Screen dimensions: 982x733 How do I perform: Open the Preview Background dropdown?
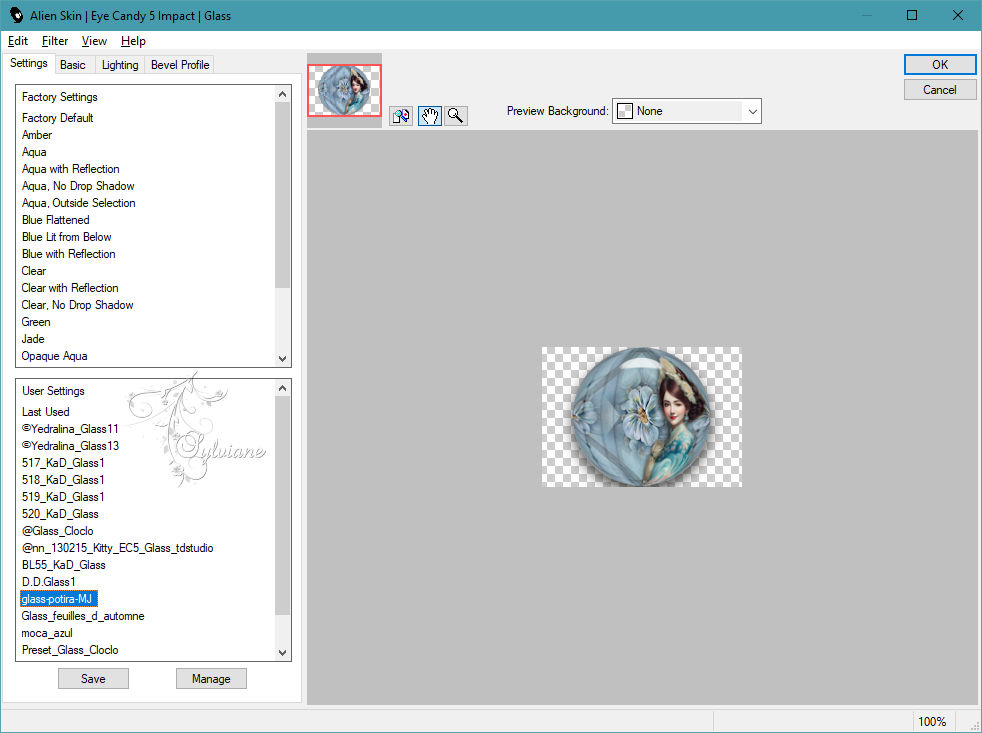pyautogui.click(x=686, y=111)
